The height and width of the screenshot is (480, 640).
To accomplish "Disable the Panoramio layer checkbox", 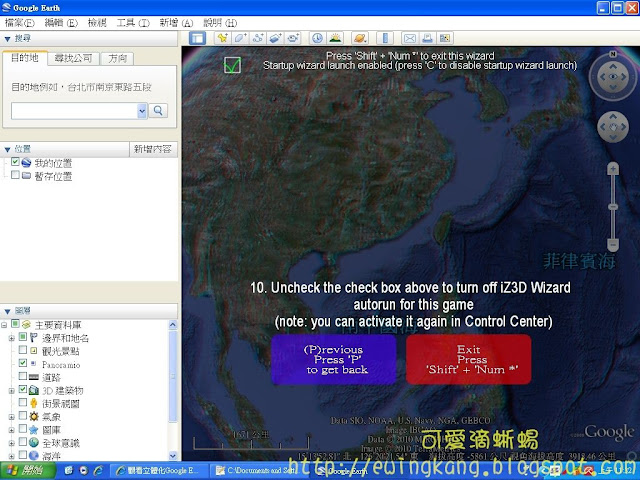I will 23,363.
